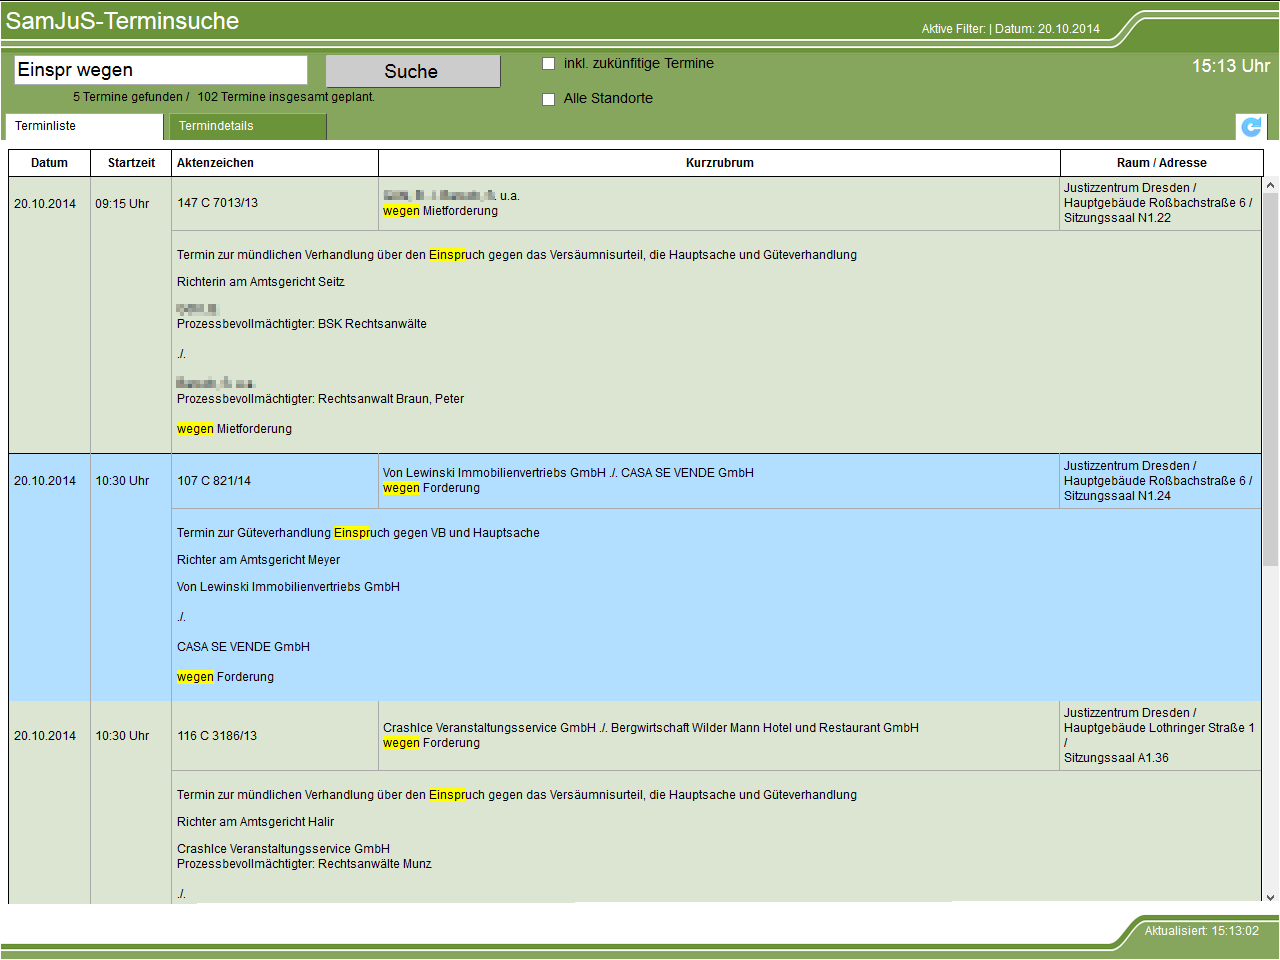Image resolution: width=1280 pixels, height=960 pixels.
Task: Click the 10:30 Uhr time in row 116 C 3186/13
Action: (122, 736)
